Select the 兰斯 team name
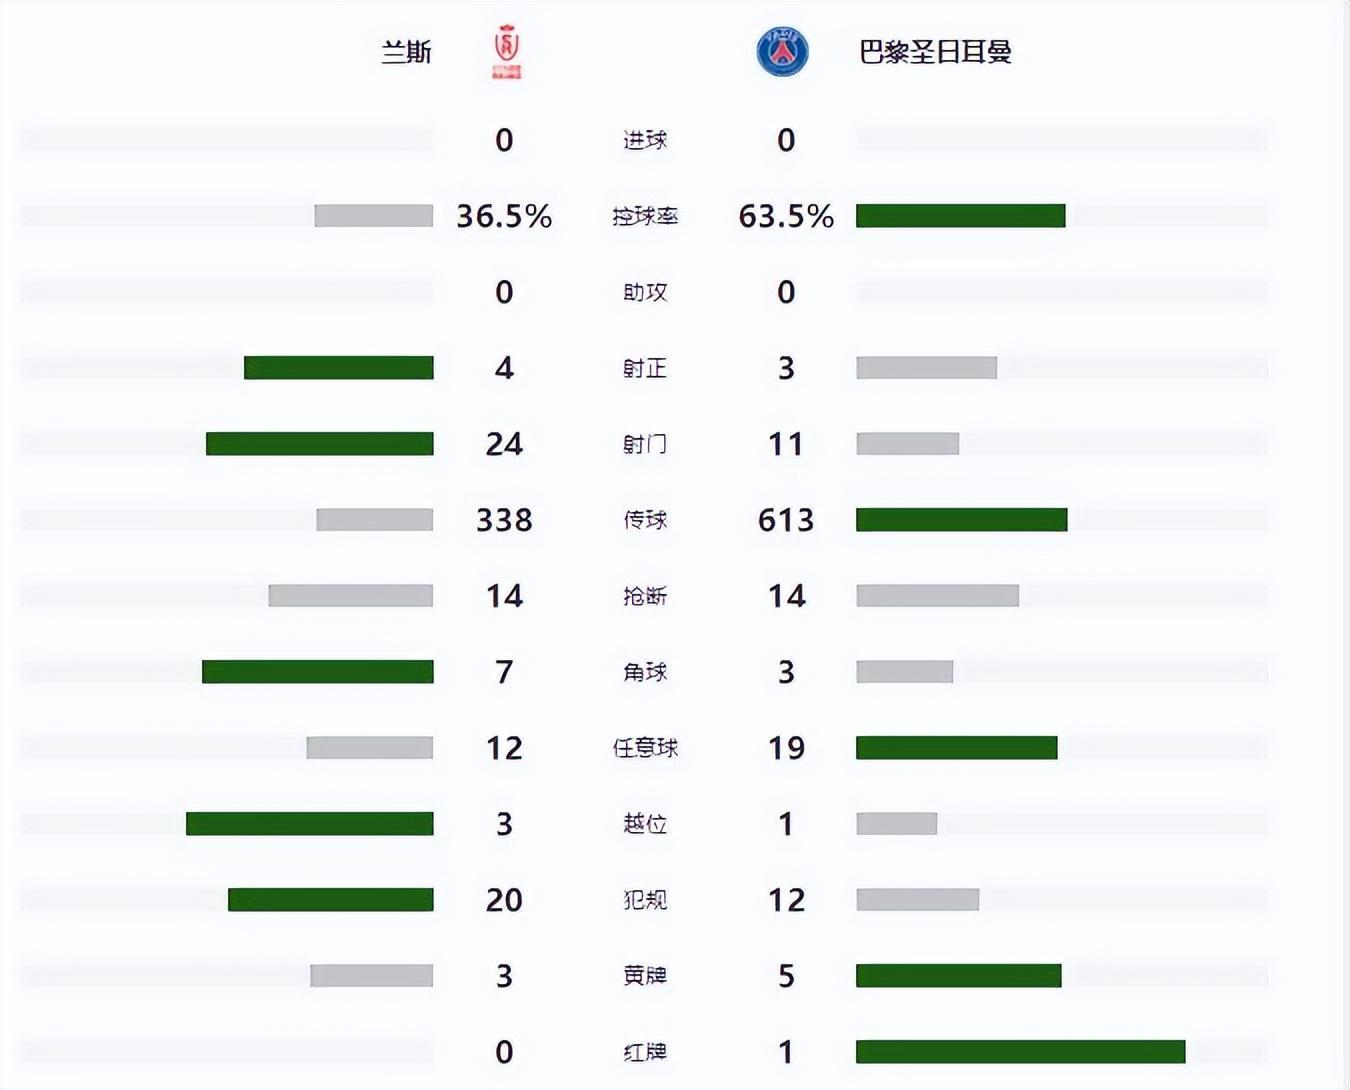The width and height of the screenshot is (1350, 1090). click(406, 52)
